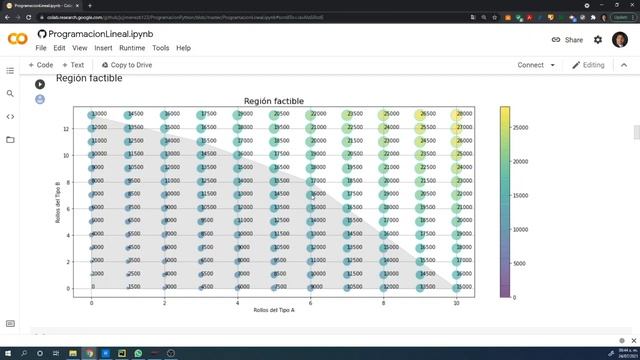This screenshot has height=360, width=640.
Task: Bookmark this page with the star
Action: click(495, 17)
